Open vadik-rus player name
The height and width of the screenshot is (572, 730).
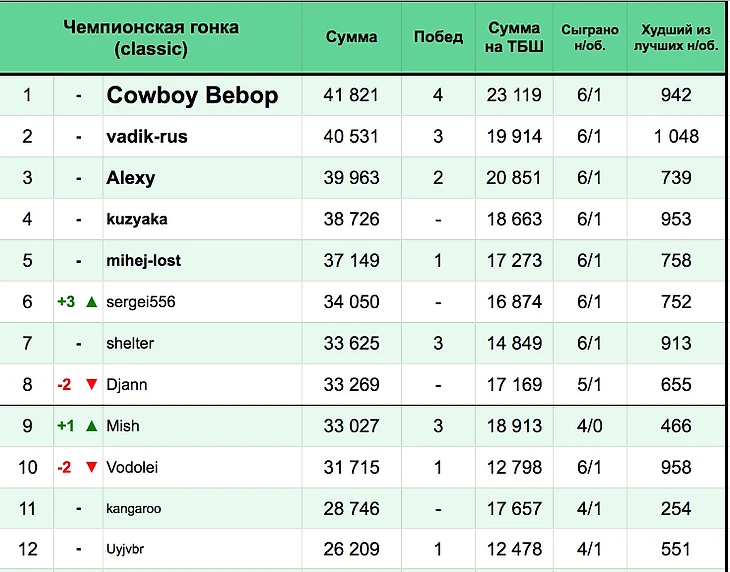click(147, 137)
